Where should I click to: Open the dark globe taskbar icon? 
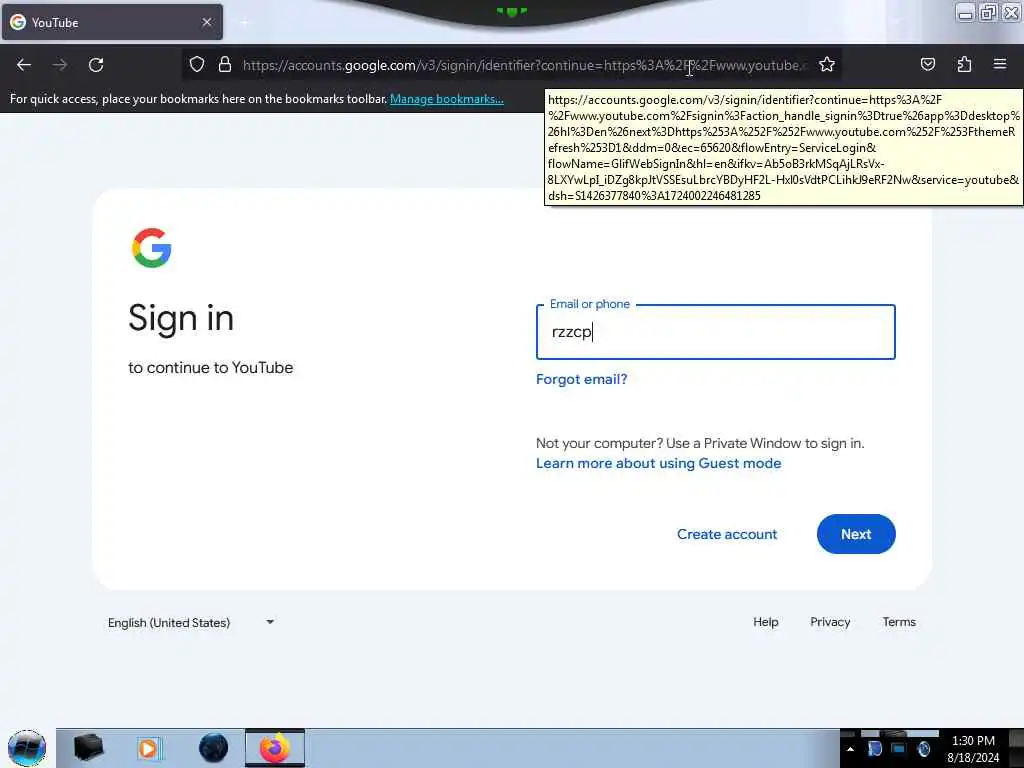point(214,748)
